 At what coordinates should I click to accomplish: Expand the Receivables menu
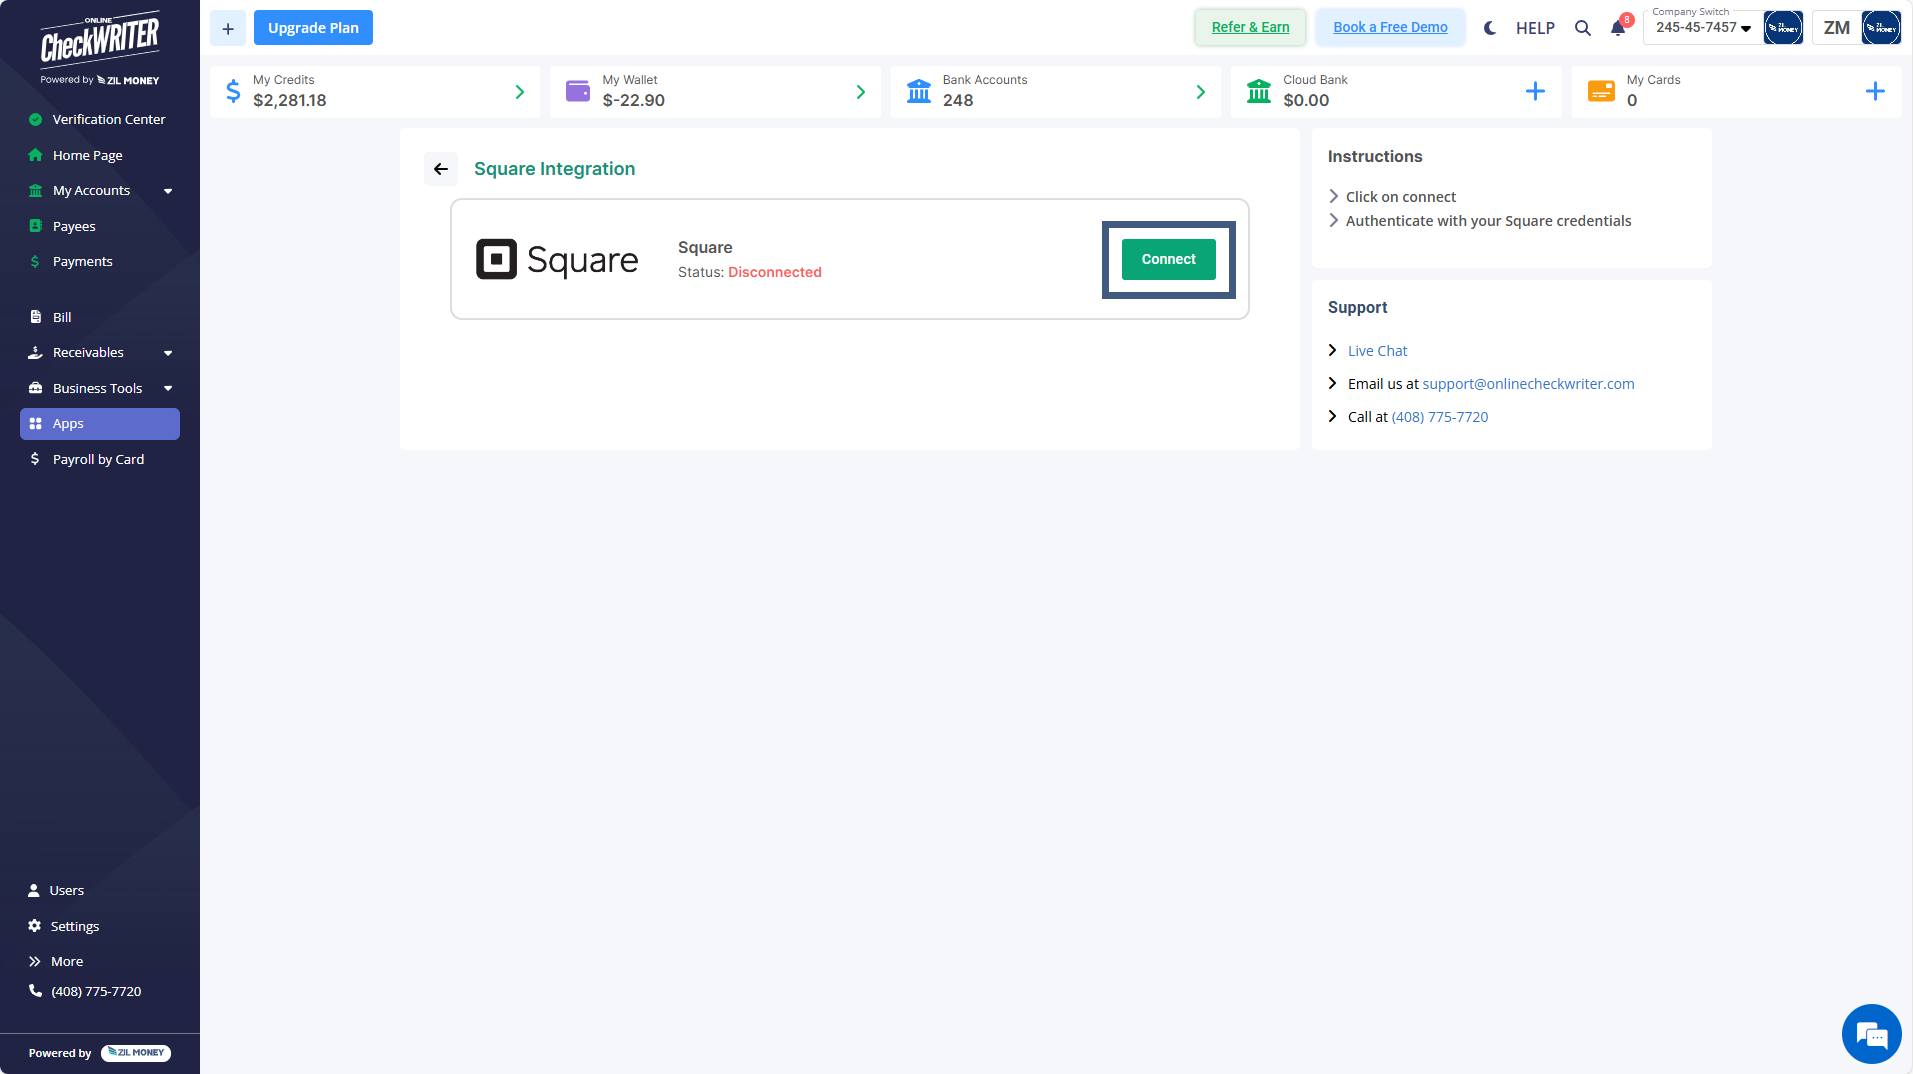pyautogui.click(x=88, y=352)
